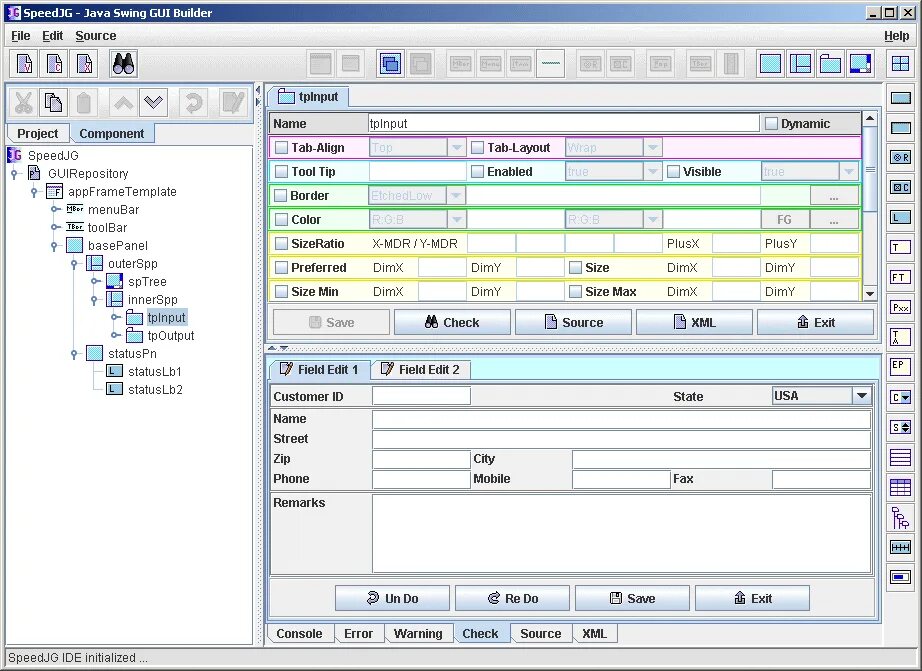Open the Tab-Align Top dropdown
Screen dimensions: 922x671
pos(456,148)
